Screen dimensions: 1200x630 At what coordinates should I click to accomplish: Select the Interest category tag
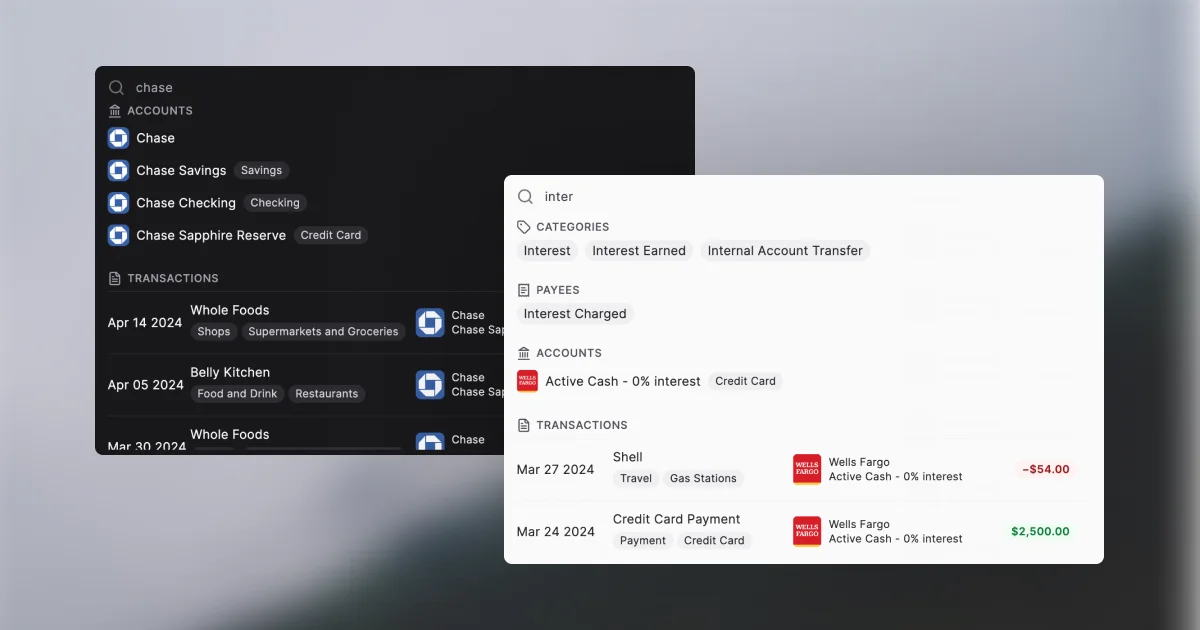547,251
